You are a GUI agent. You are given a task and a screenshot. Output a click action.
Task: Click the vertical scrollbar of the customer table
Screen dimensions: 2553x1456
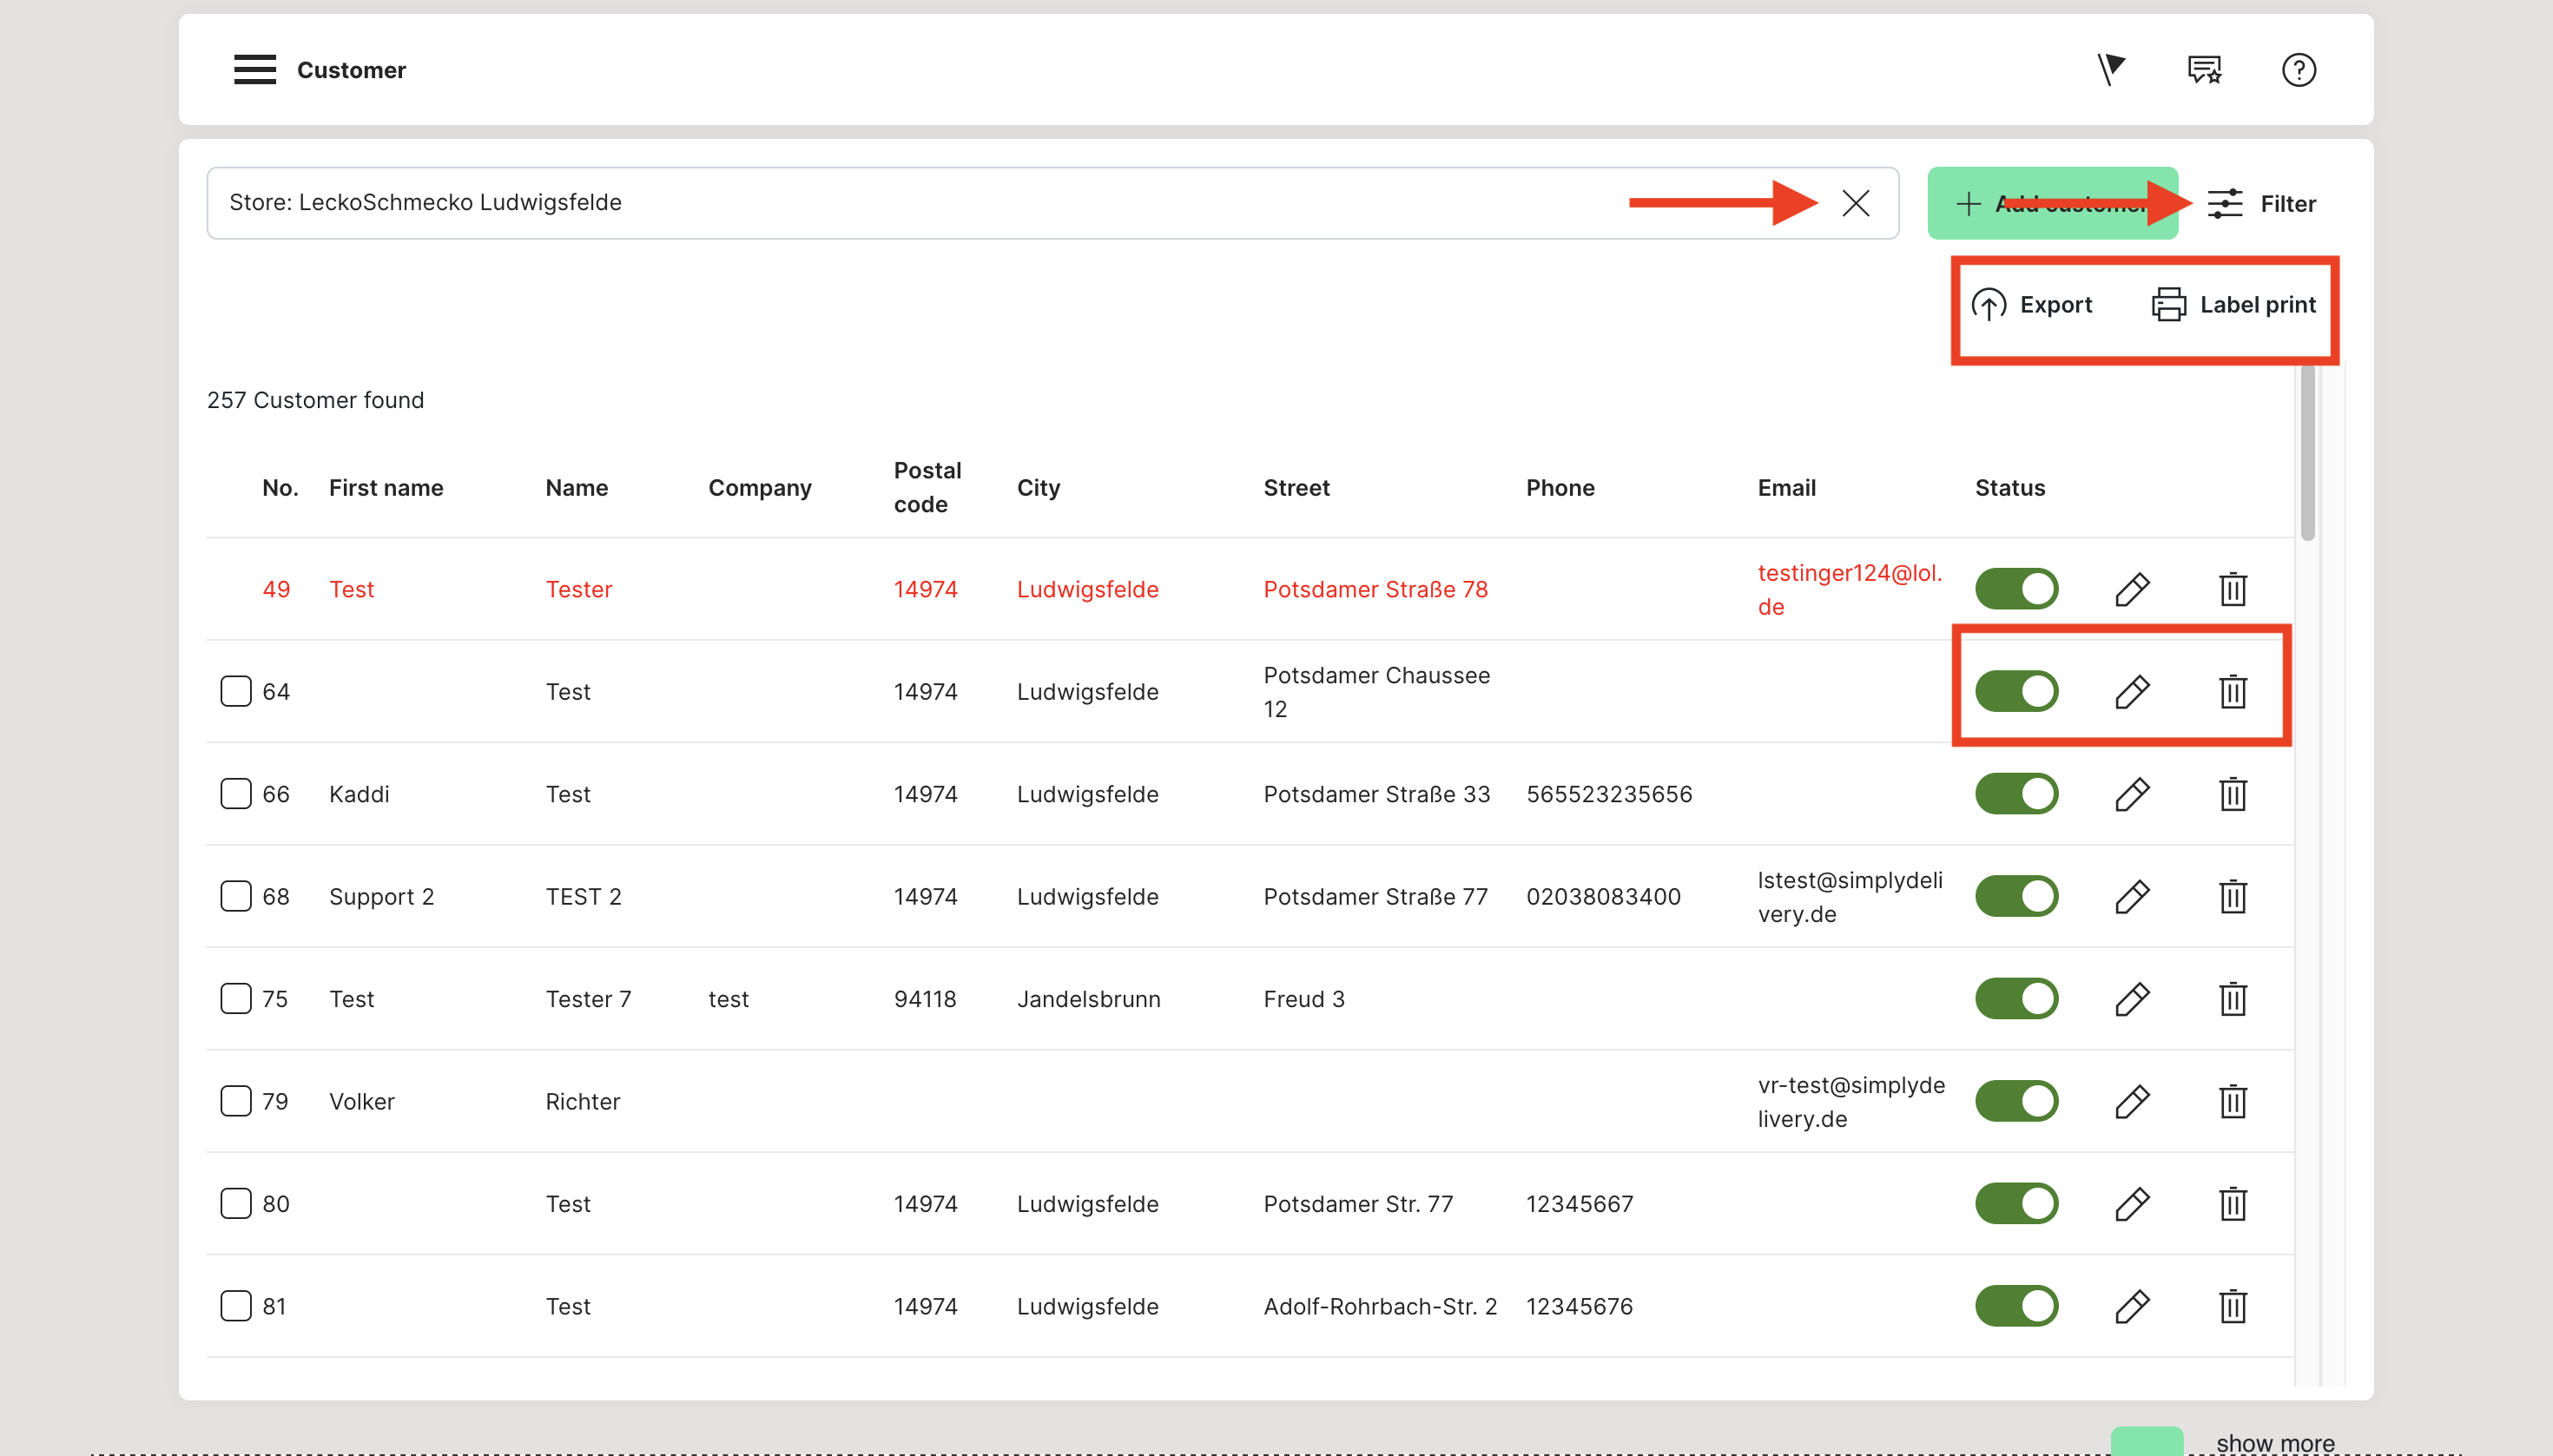[x=2307, y=454]
